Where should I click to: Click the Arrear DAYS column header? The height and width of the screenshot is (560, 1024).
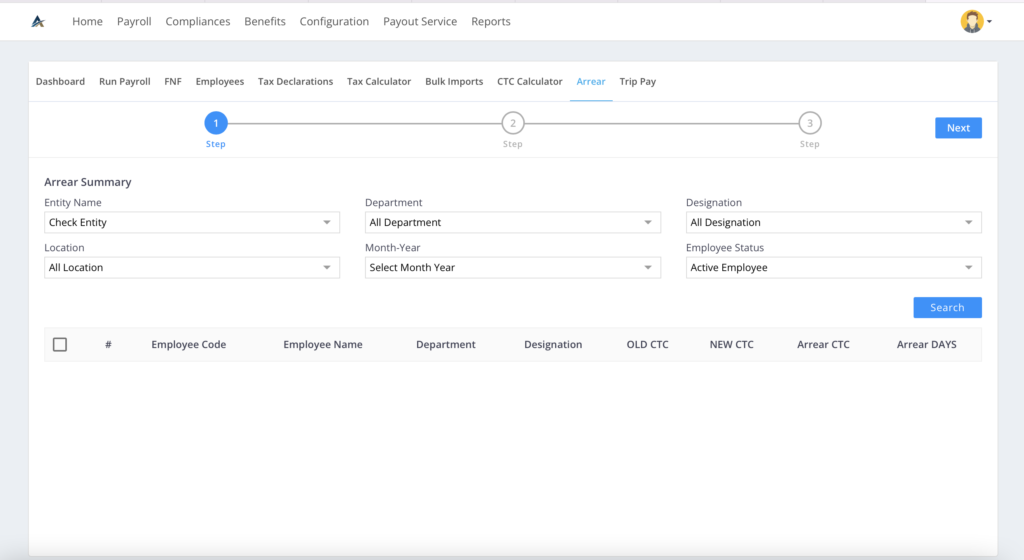pyautogui.click(x=927, y=345)
